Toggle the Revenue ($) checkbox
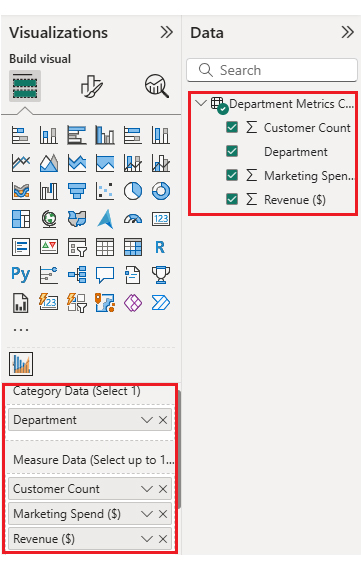Screen dimensions: 362x571 pos(232,199)
